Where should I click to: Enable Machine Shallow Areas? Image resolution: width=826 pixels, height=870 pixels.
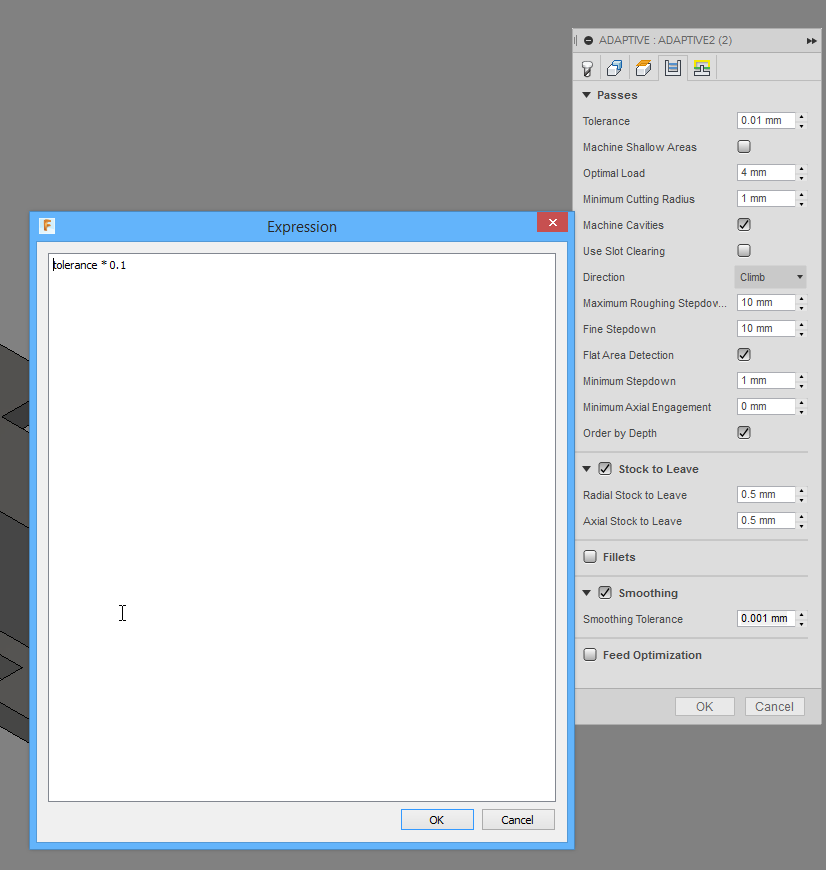[744, 146]
